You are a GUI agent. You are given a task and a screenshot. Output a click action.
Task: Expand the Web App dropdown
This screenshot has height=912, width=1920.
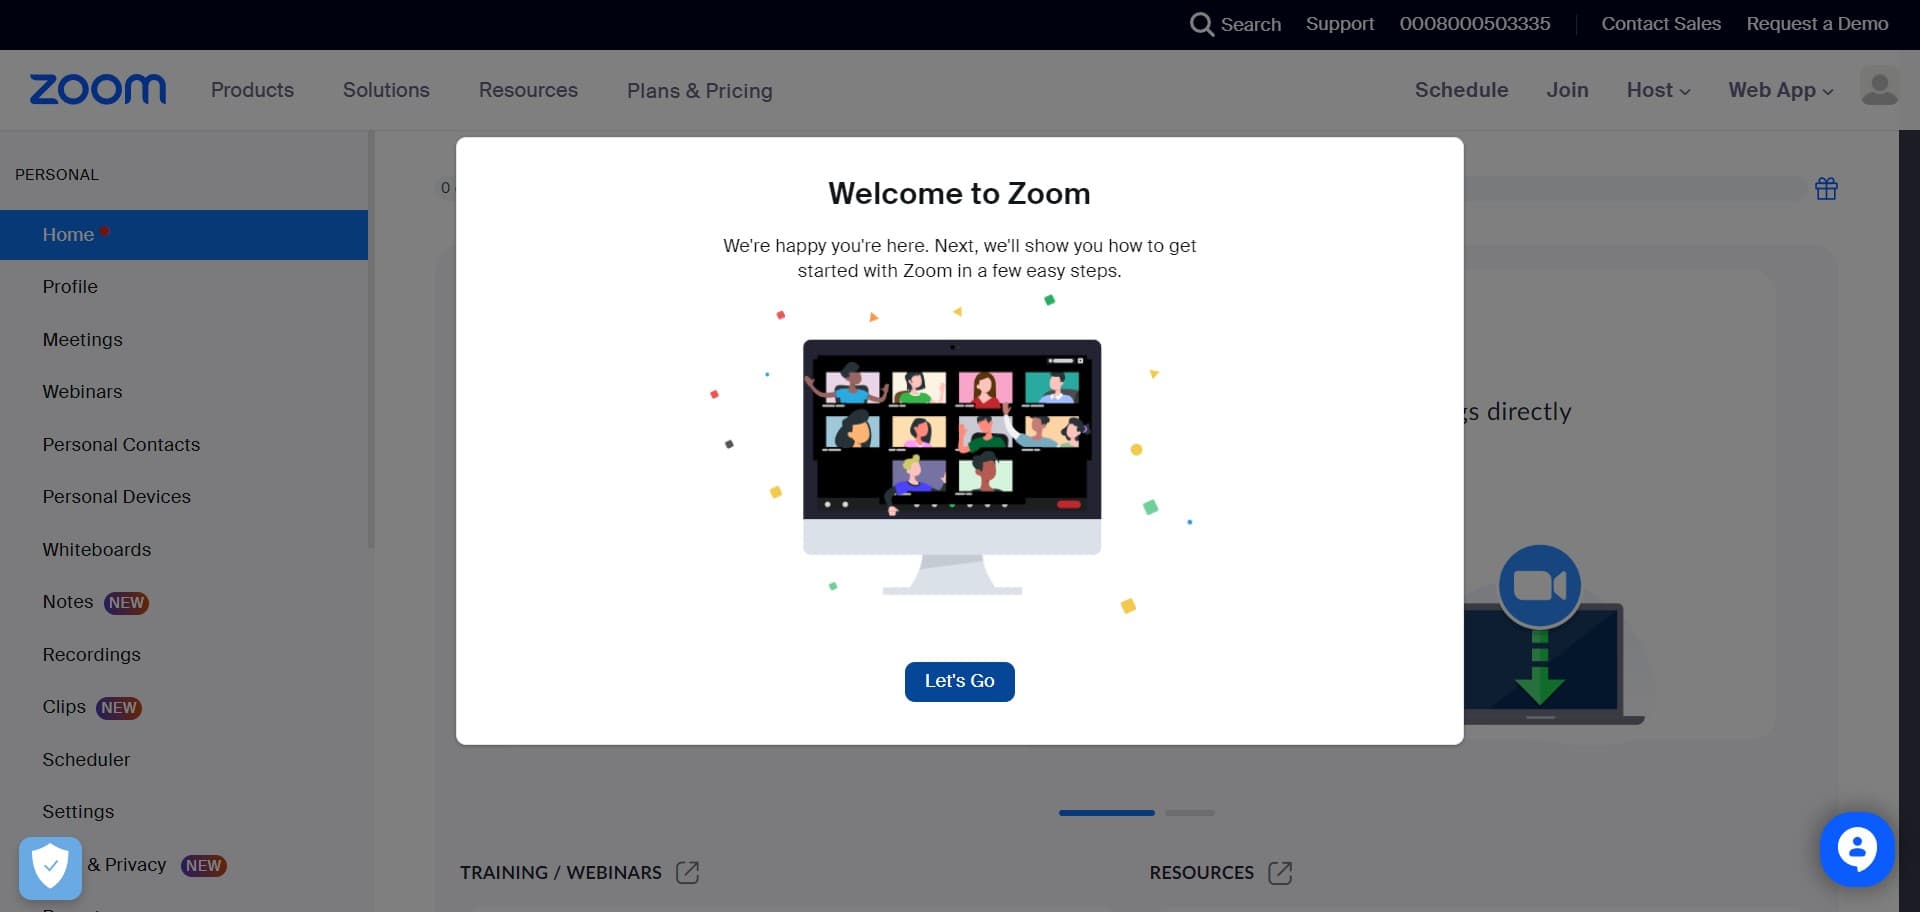(x=1780, y=90)
